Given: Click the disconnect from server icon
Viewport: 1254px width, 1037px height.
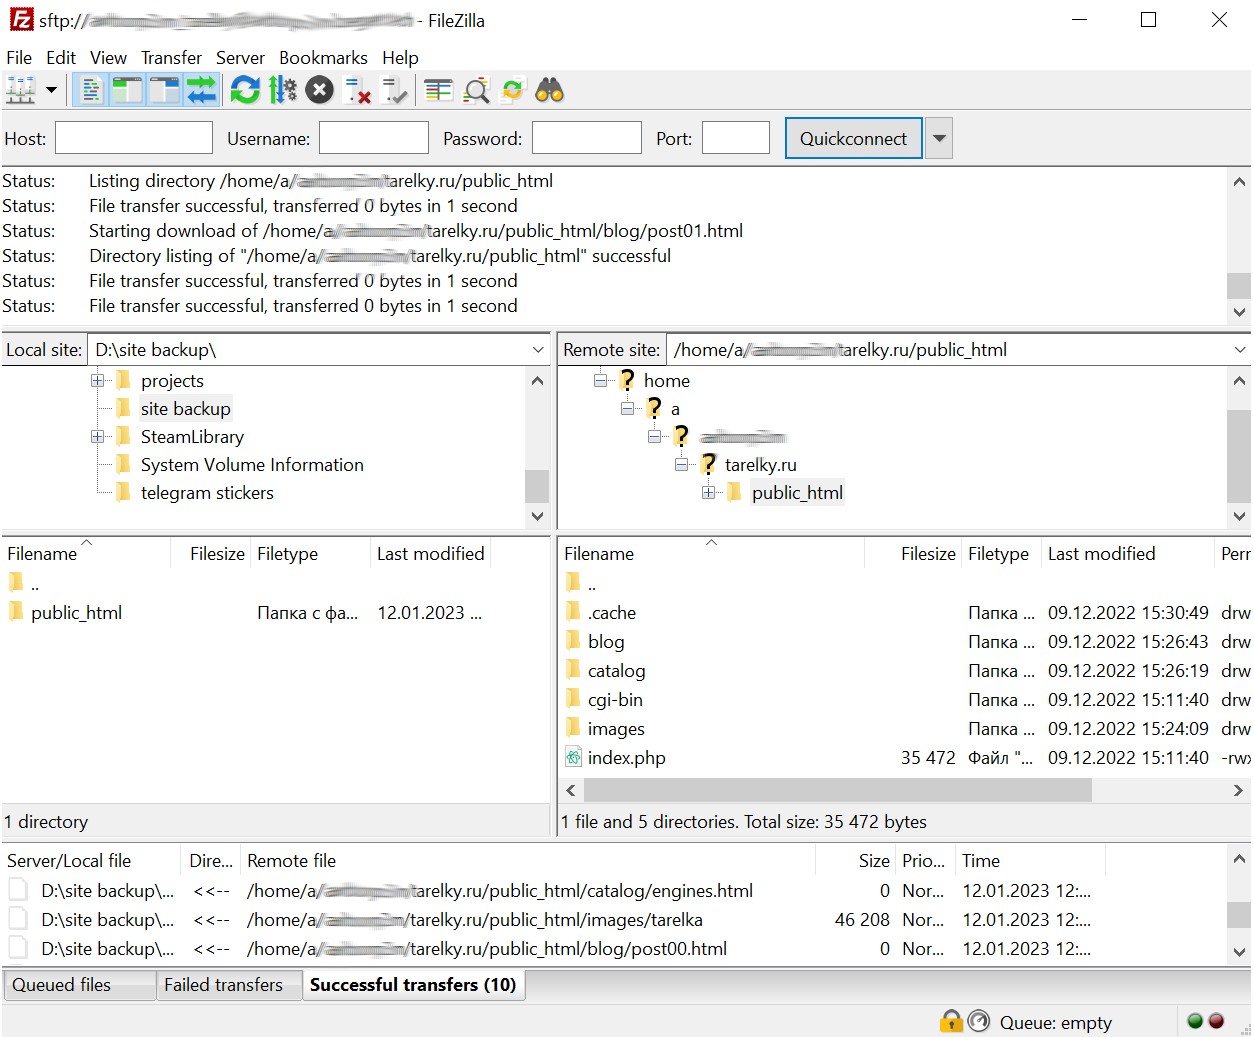Looking at the screenshot, I should (357, 91).
